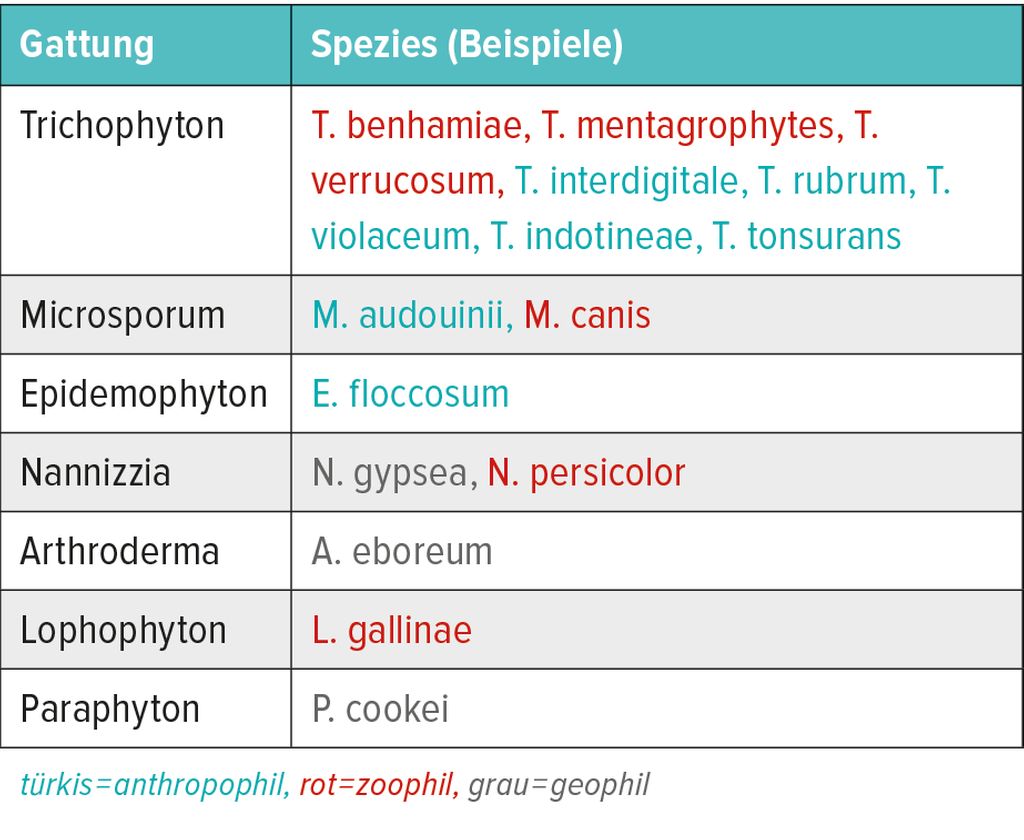
Task: Click the N. persicolor species entry
Action: click(x=586, y=472)
